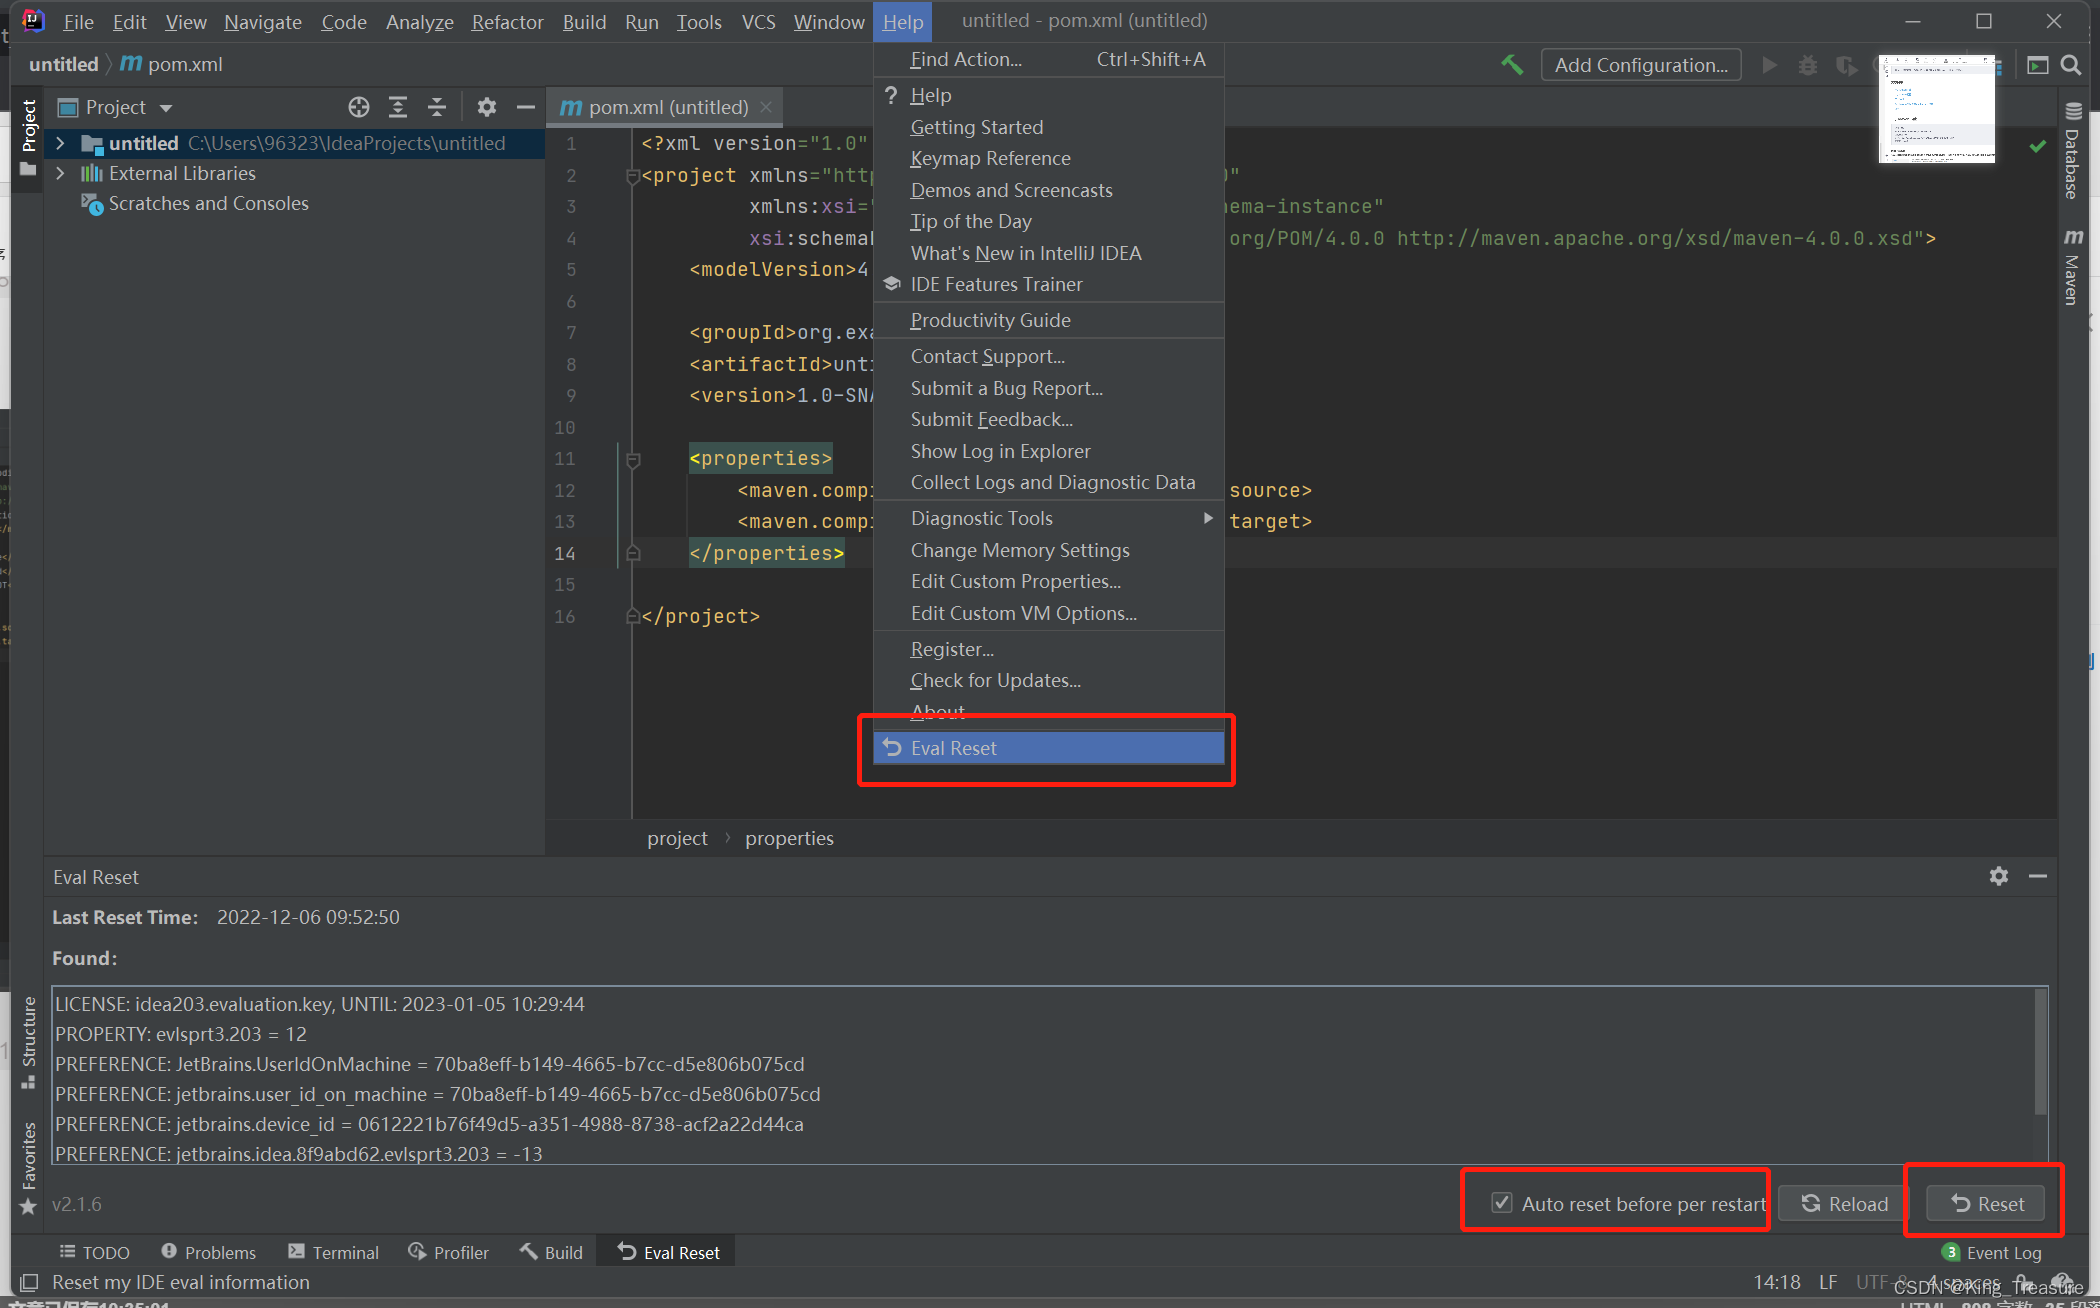
Task: Click the locate (Select Opened File) crosshair icon
Action: pos(359,107)
